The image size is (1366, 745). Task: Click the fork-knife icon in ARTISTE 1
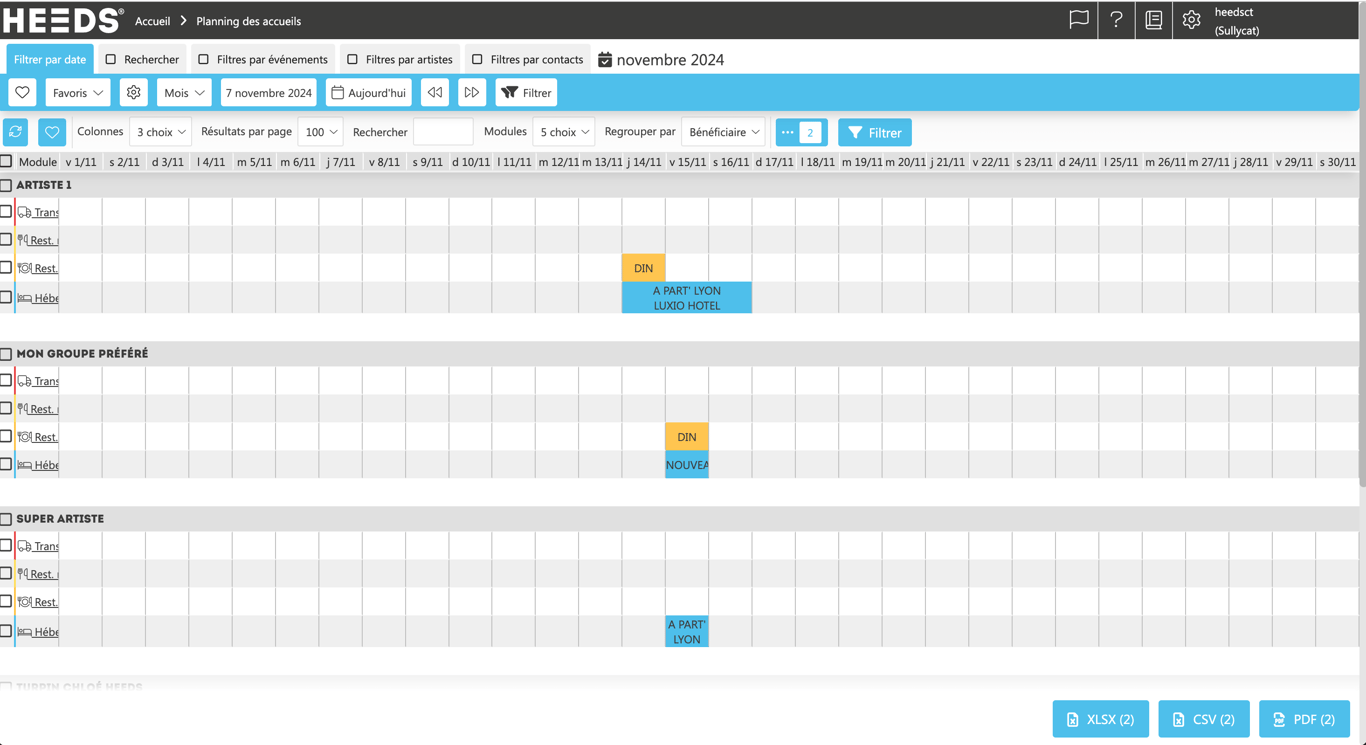[23, 240]
